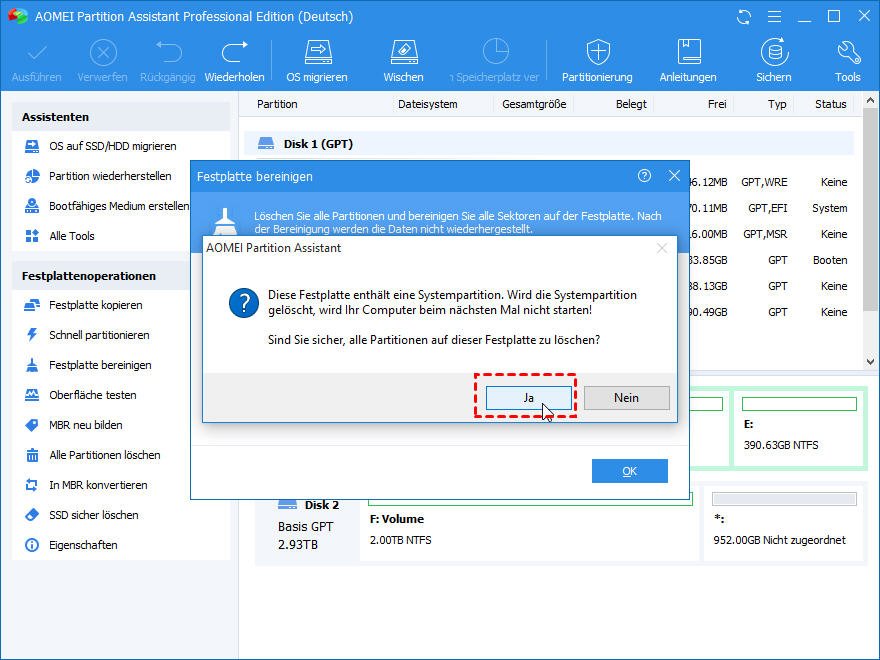Sort by Frei column header

(717, 104)
